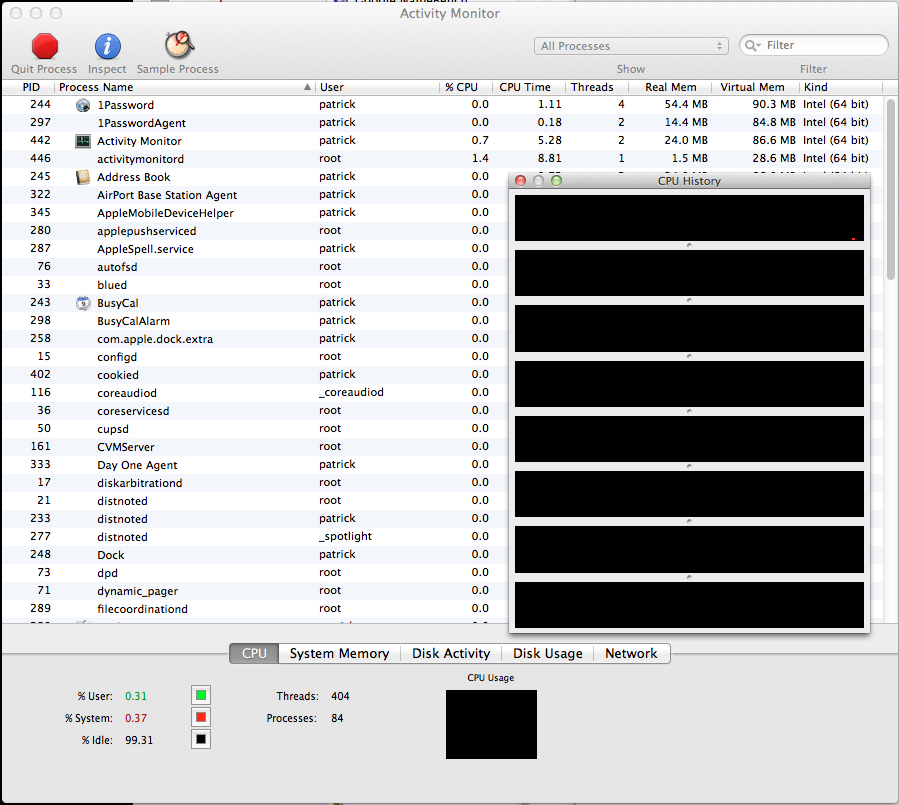
Task: Switch to the Disk Usage tab
Action: (548, 654)
